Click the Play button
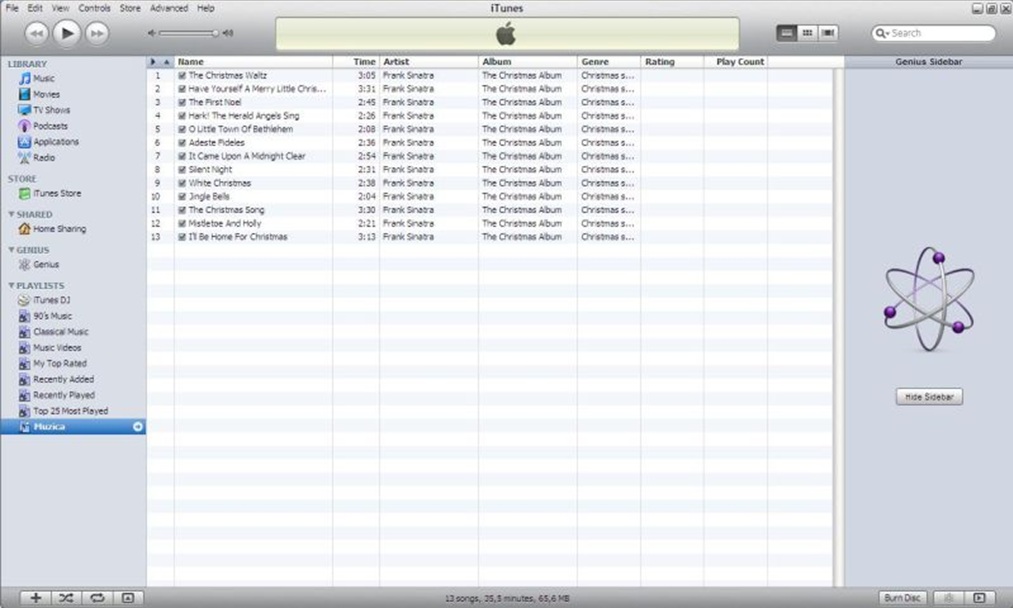Screen dimensions: 1013x609 pos(66,33)
